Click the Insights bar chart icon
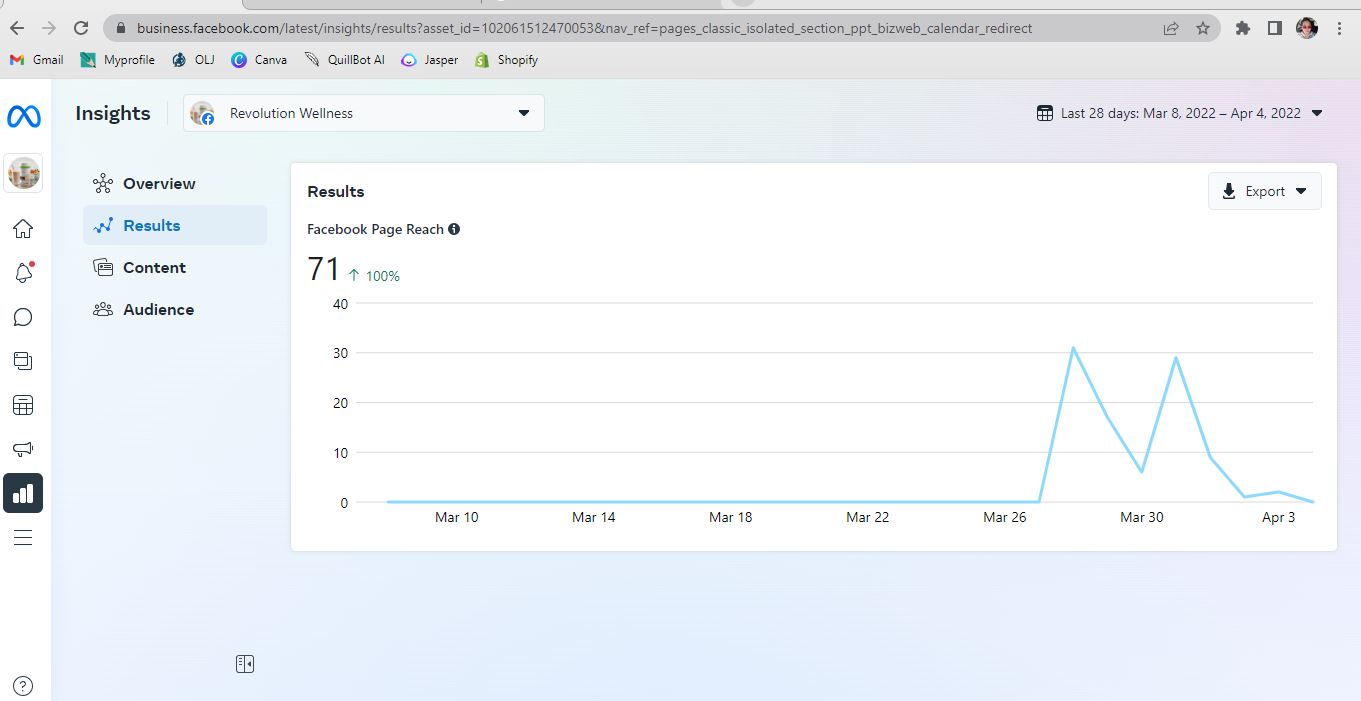Viewport: 1361px width, 701px height. [x=23, y=493]
